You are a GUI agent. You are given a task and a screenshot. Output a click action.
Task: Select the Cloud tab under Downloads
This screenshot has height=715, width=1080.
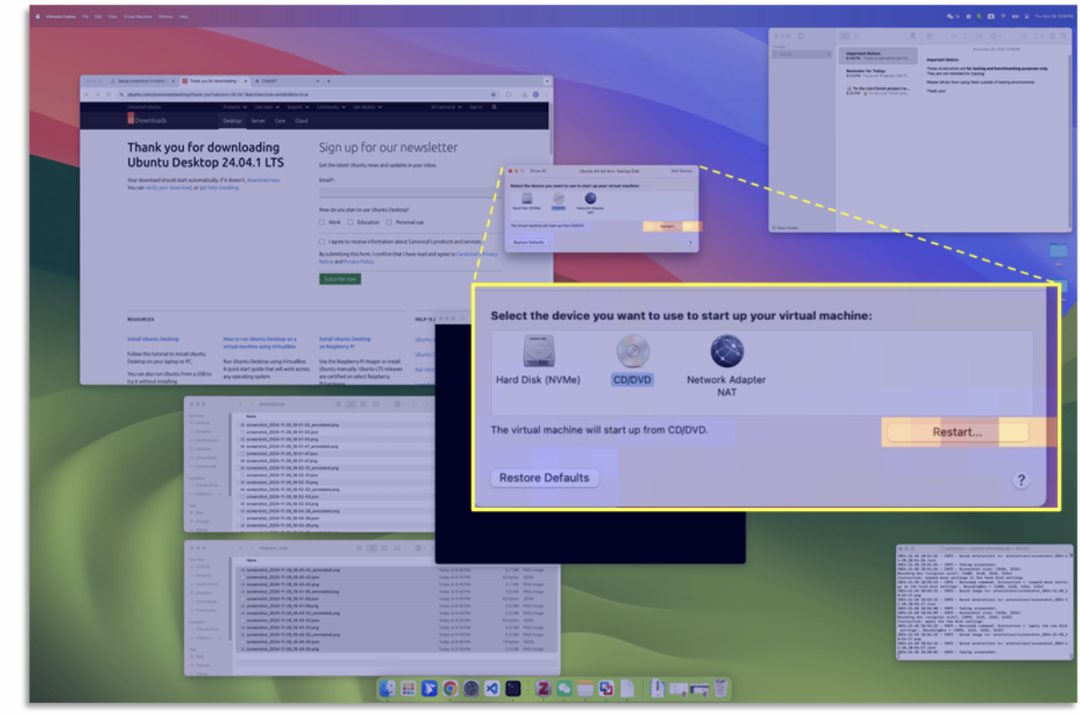(302, 121)
